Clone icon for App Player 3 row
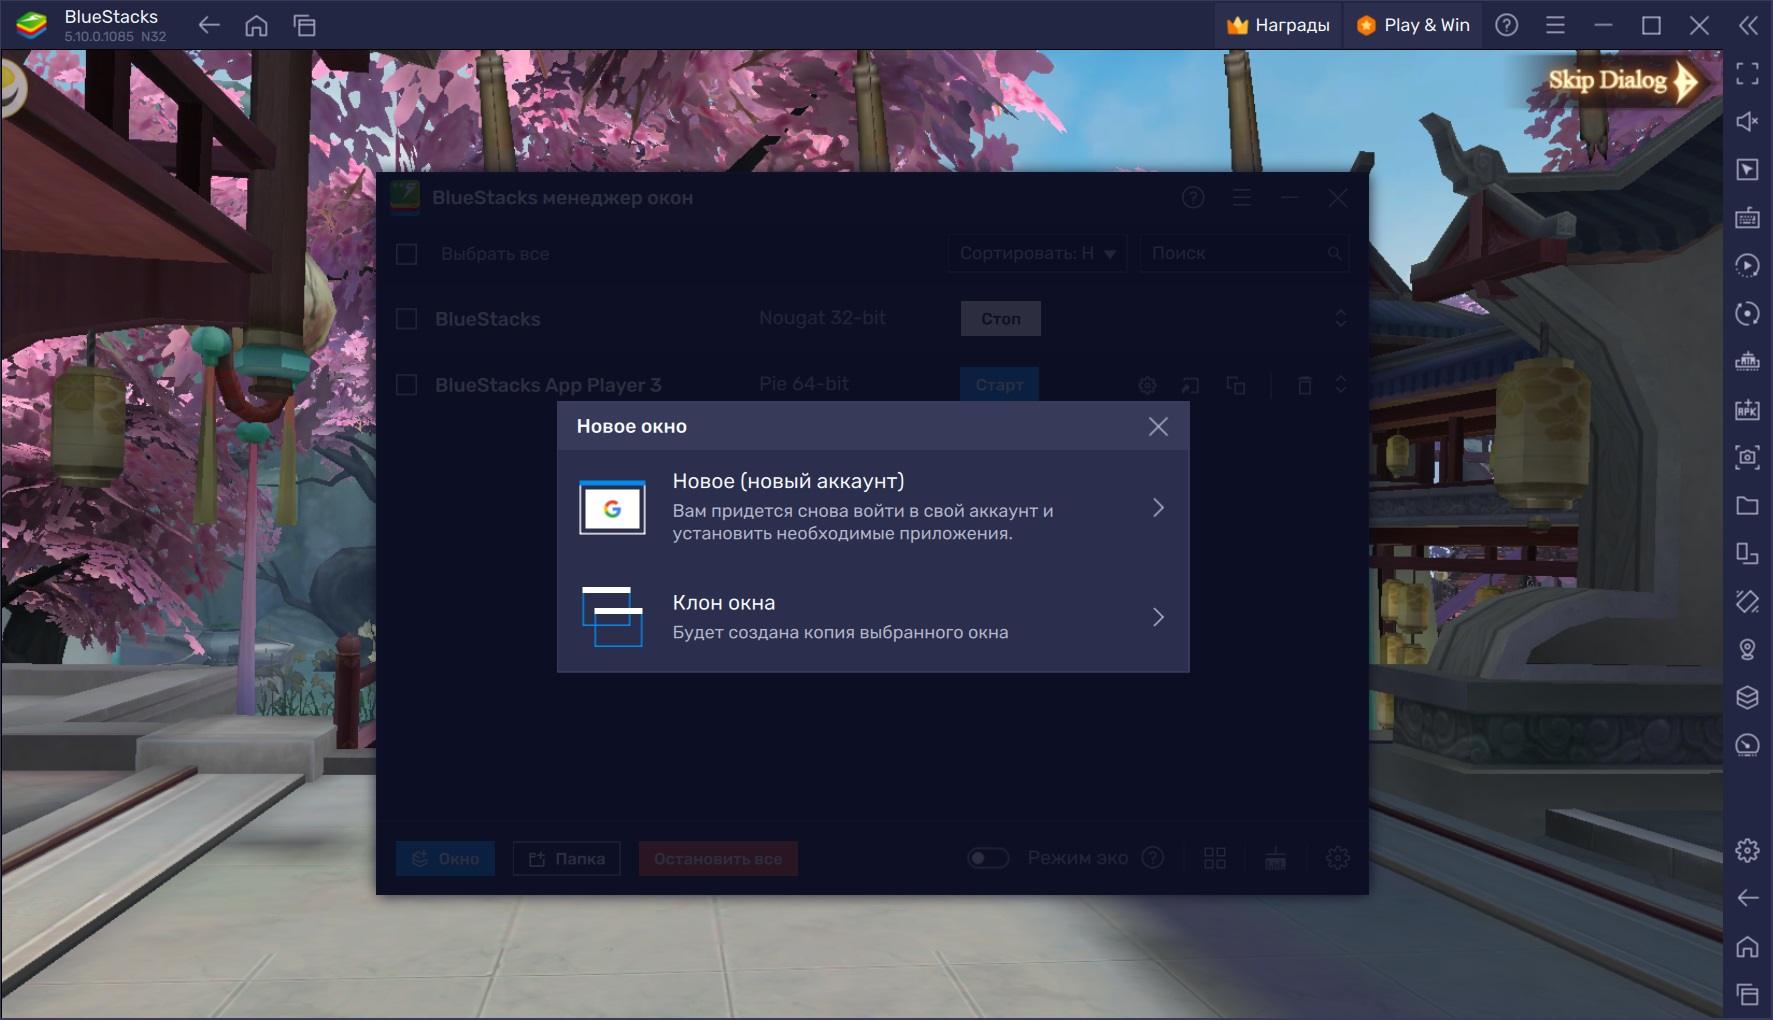1773x1020 pixels. (x=1236, y=385)
